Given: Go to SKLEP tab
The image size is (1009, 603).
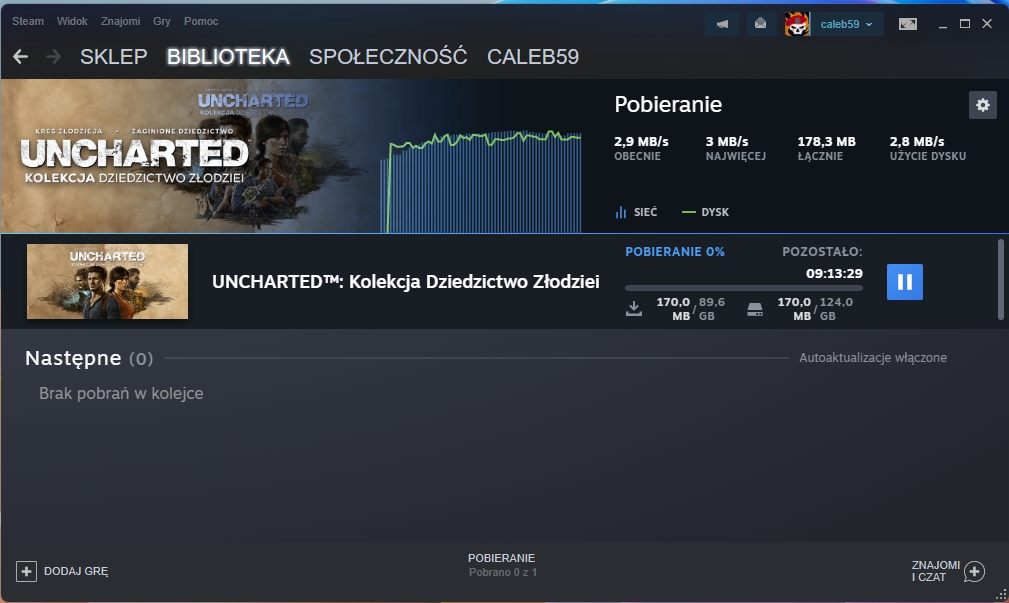Looking at the screenshot, I should pyautogui.click(x=113, y=57).
